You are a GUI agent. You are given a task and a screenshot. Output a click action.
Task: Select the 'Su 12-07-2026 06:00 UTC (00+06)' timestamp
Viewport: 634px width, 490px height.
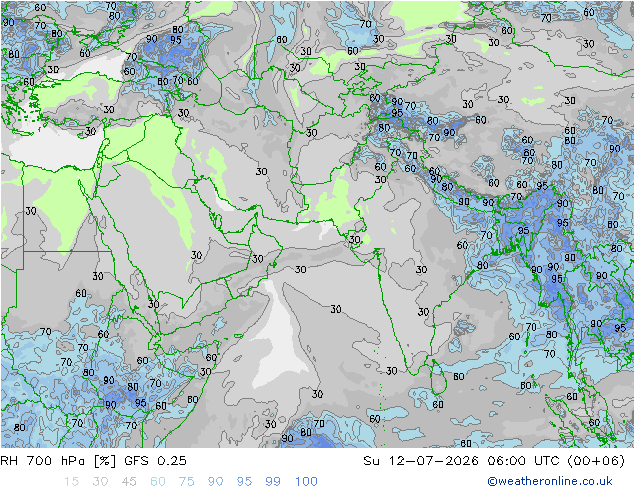tap(494, 461)
